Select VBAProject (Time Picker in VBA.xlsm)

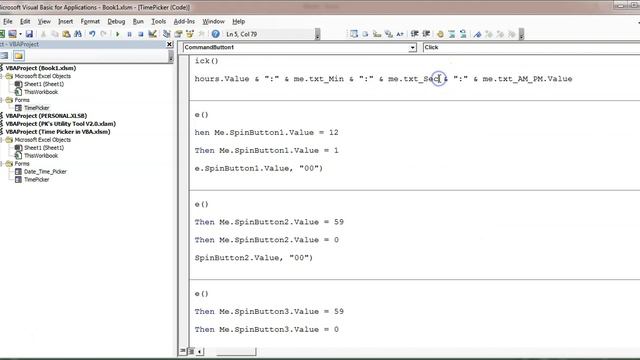(58, 132)
